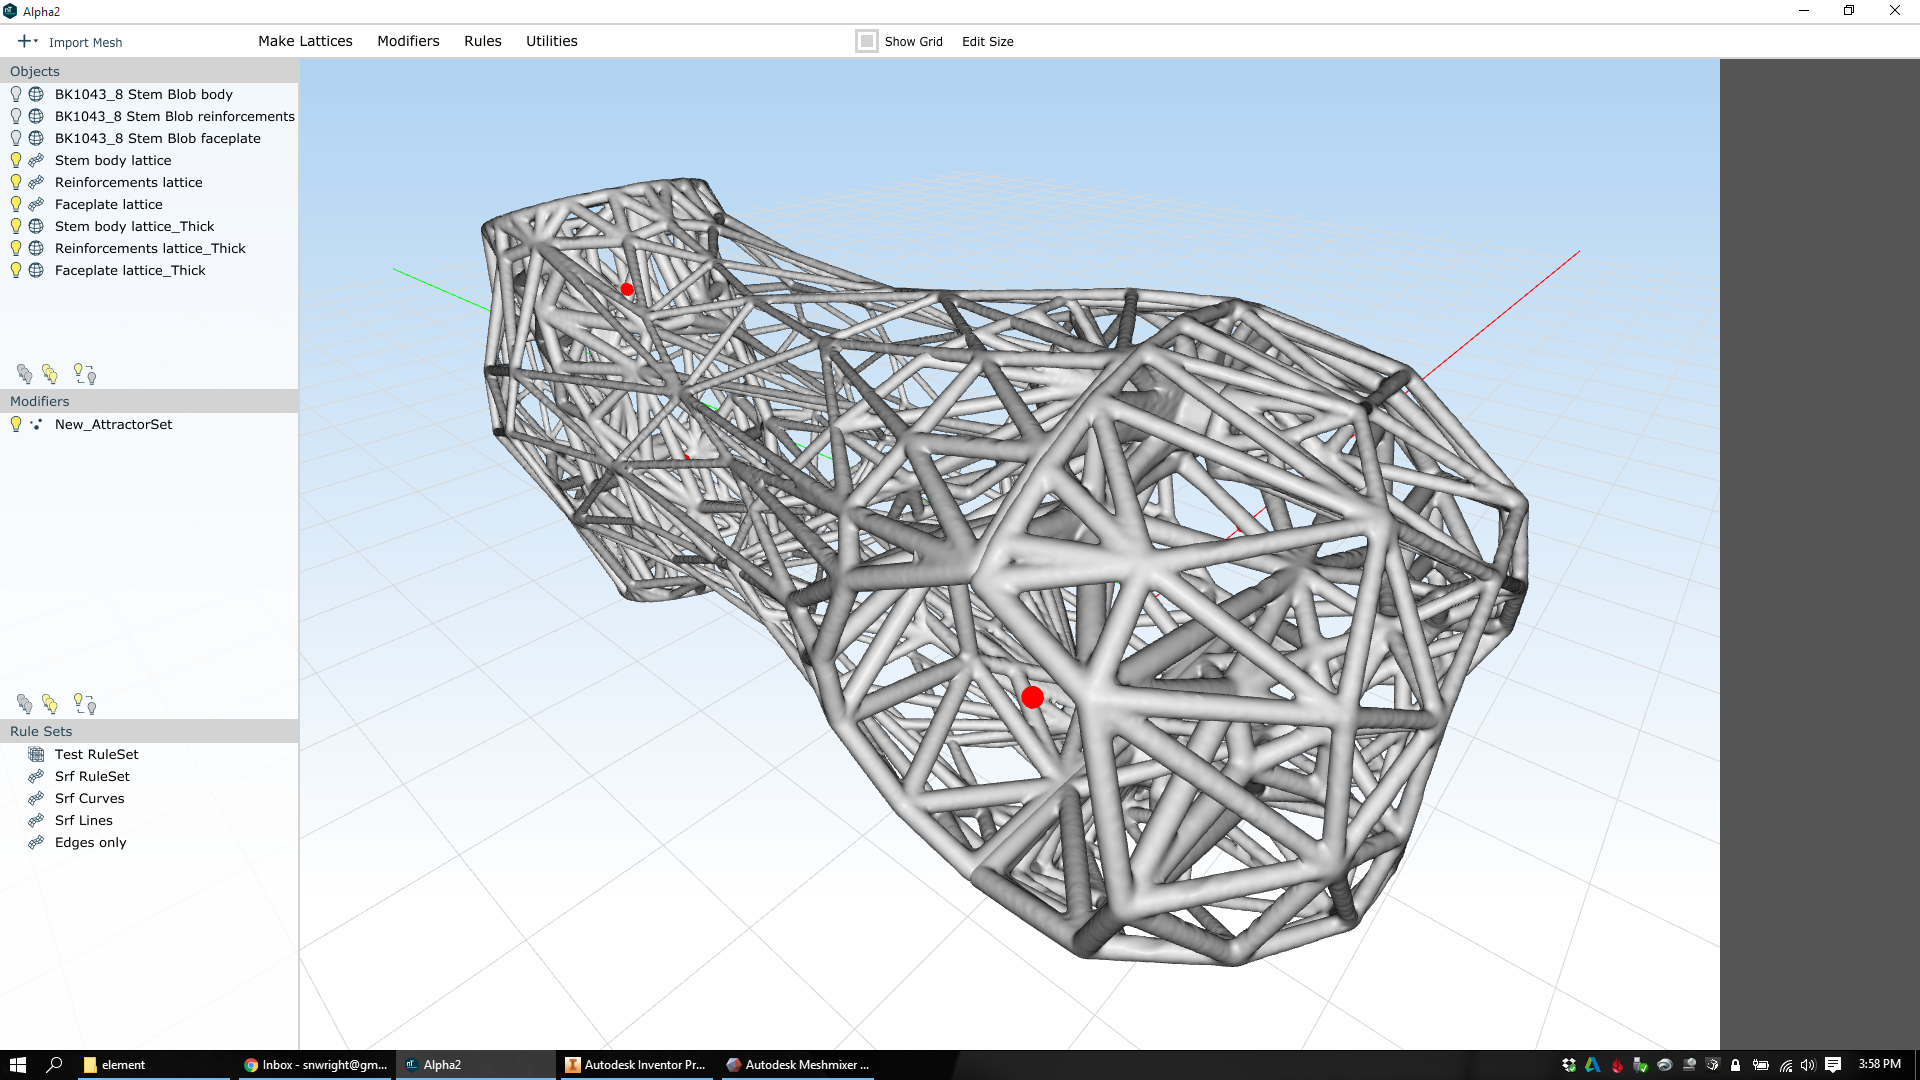Click surface icon of Srf RuleSet

(x=36, y=776)
